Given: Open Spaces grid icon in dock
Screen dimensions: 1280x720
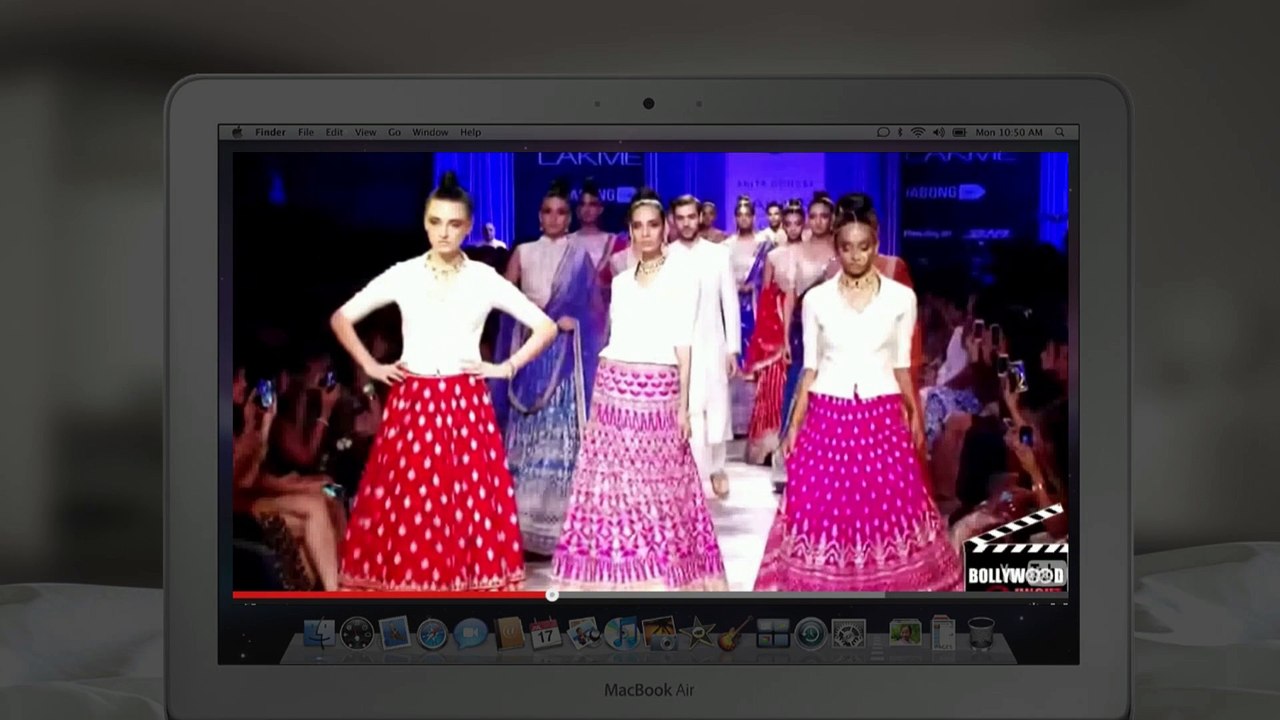Looking at the screenshot, I should click(x=772, y=633).
